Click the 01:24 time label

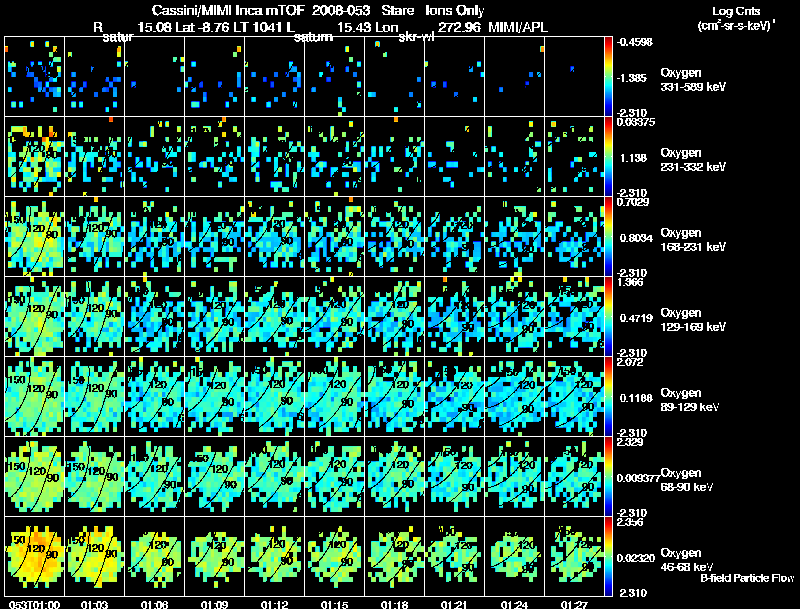[x=514, y=605]
